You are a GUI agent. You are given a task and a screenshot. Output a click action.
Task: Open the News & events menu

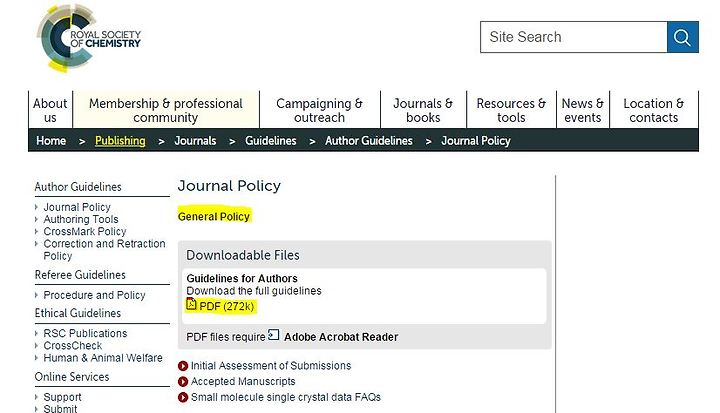coord(583,110)
